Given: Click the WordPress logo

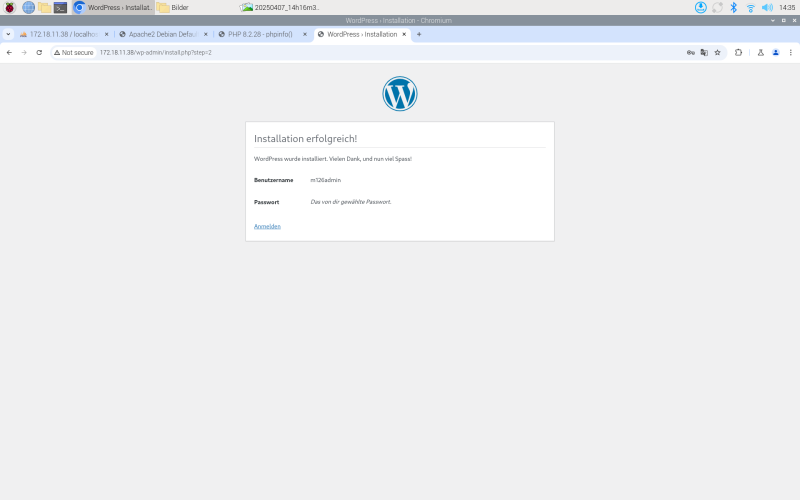Looking at the screenshot, I should [x=400, y=94].
